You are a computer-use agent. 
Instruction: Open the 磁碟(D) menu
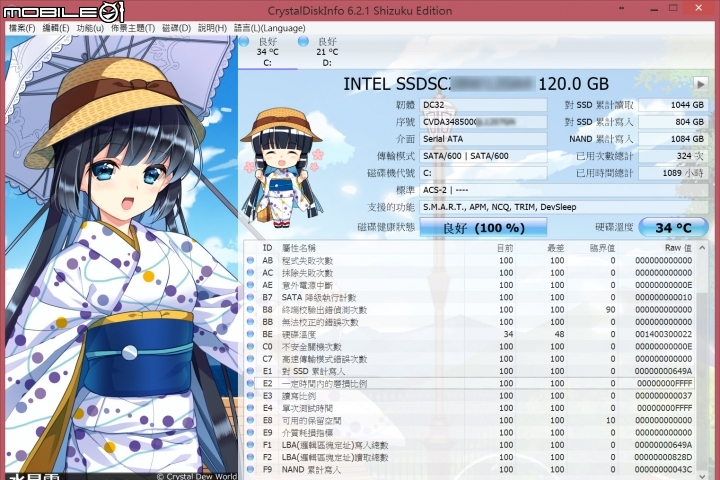[176, 28]
